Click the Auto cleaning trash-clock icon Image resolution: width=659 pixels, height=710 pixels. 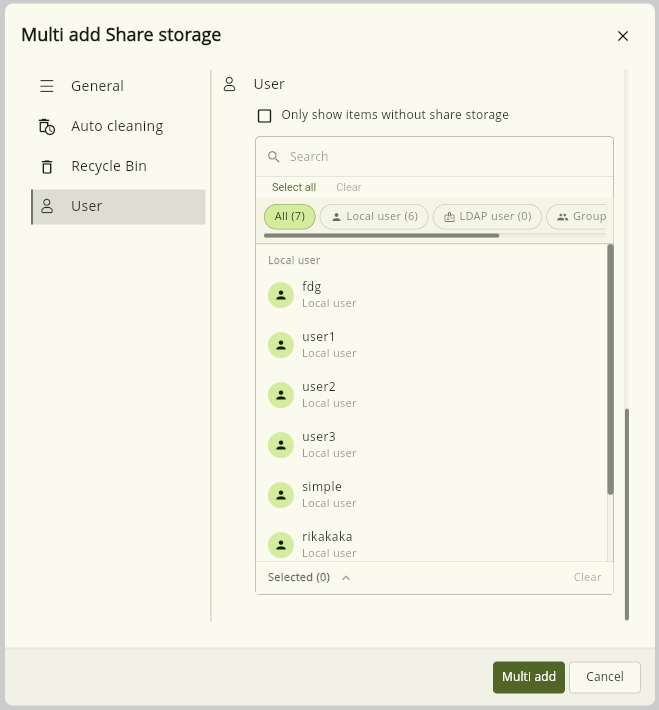pyautogui.click(x=47, y=126)
